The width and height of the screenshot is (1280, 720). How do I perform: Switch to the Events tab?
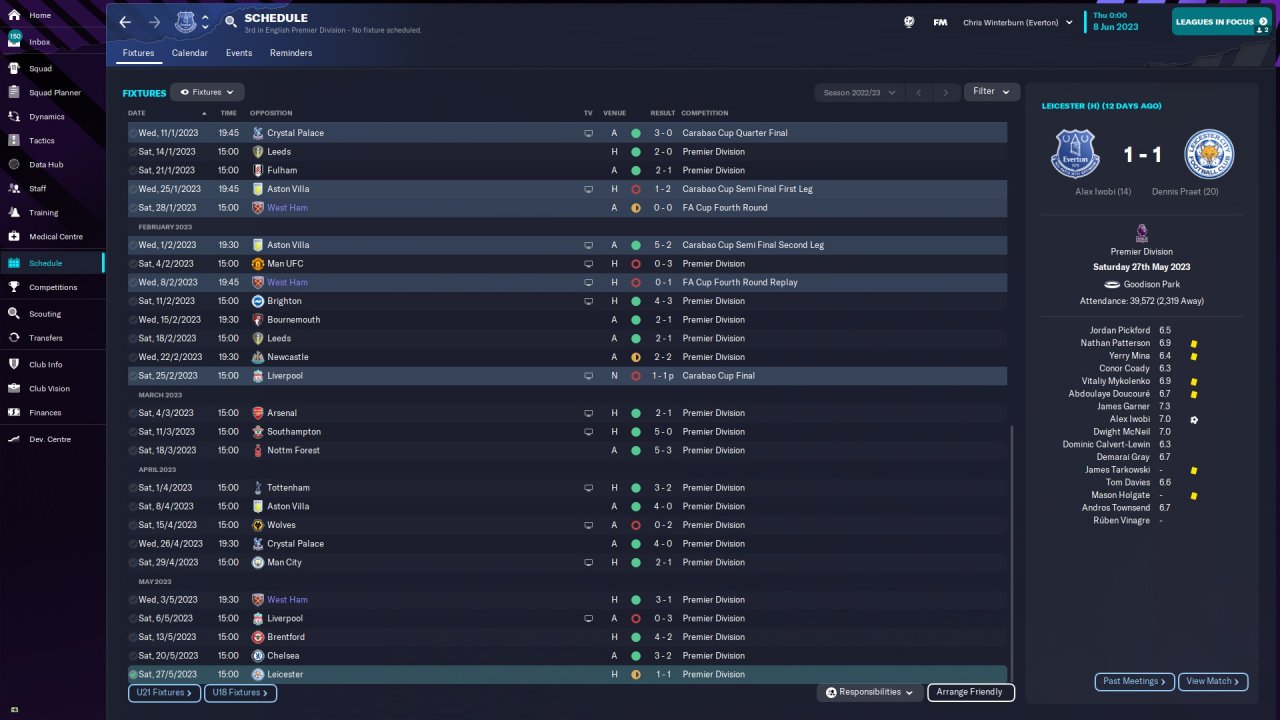tap(239, 53)
